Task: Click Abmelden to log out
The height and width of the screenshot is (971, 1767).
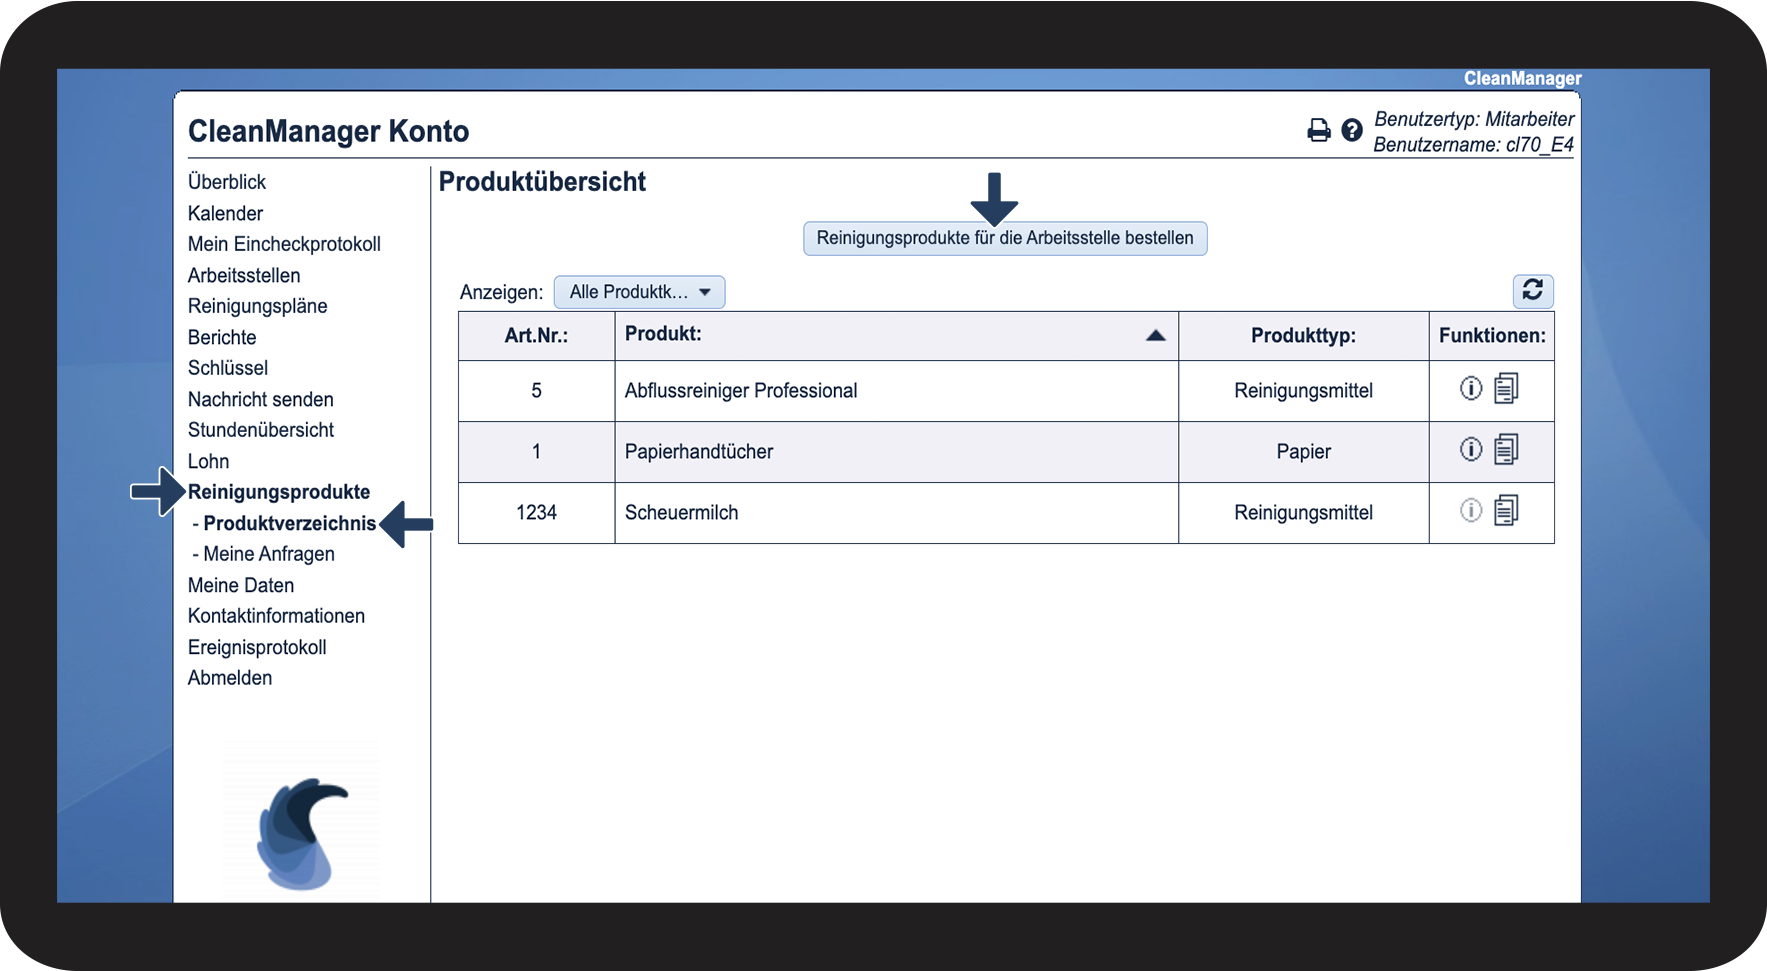Action: 230,678
